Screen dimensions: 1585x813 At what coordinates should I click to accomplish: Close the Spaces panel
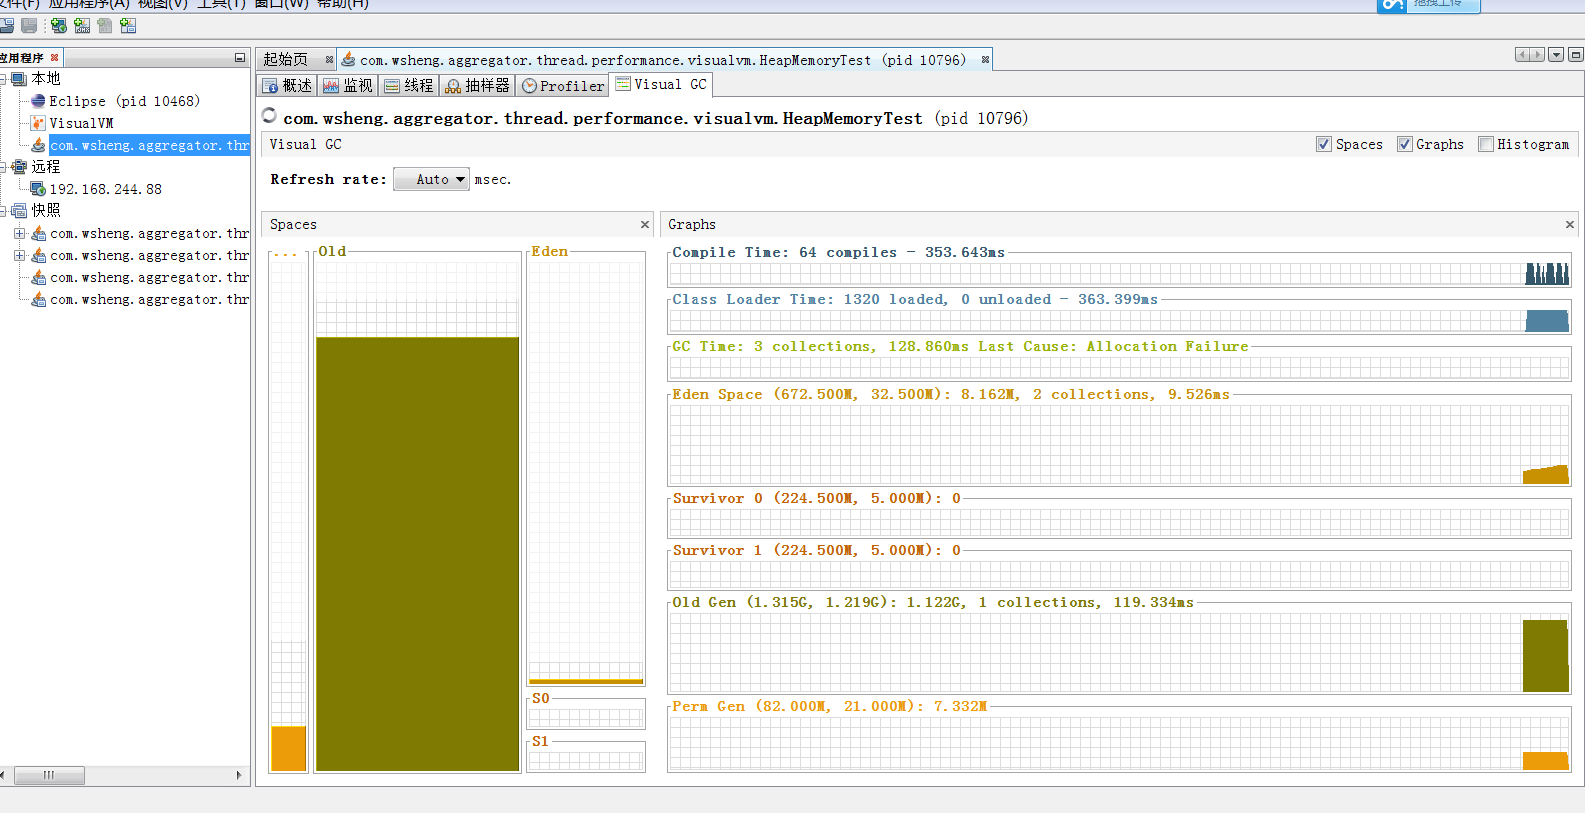click(645, 225)
